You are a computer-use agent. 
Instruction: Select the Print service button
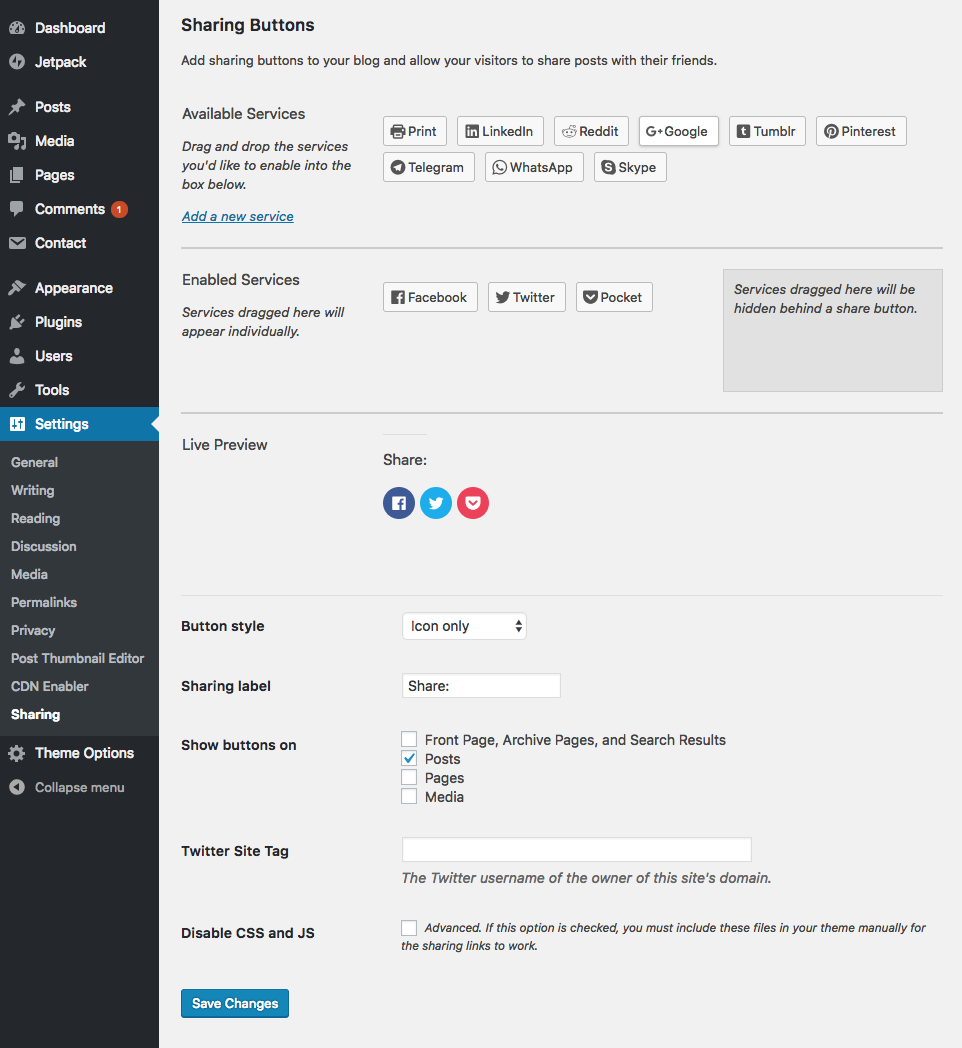click(x=414, y=131)
